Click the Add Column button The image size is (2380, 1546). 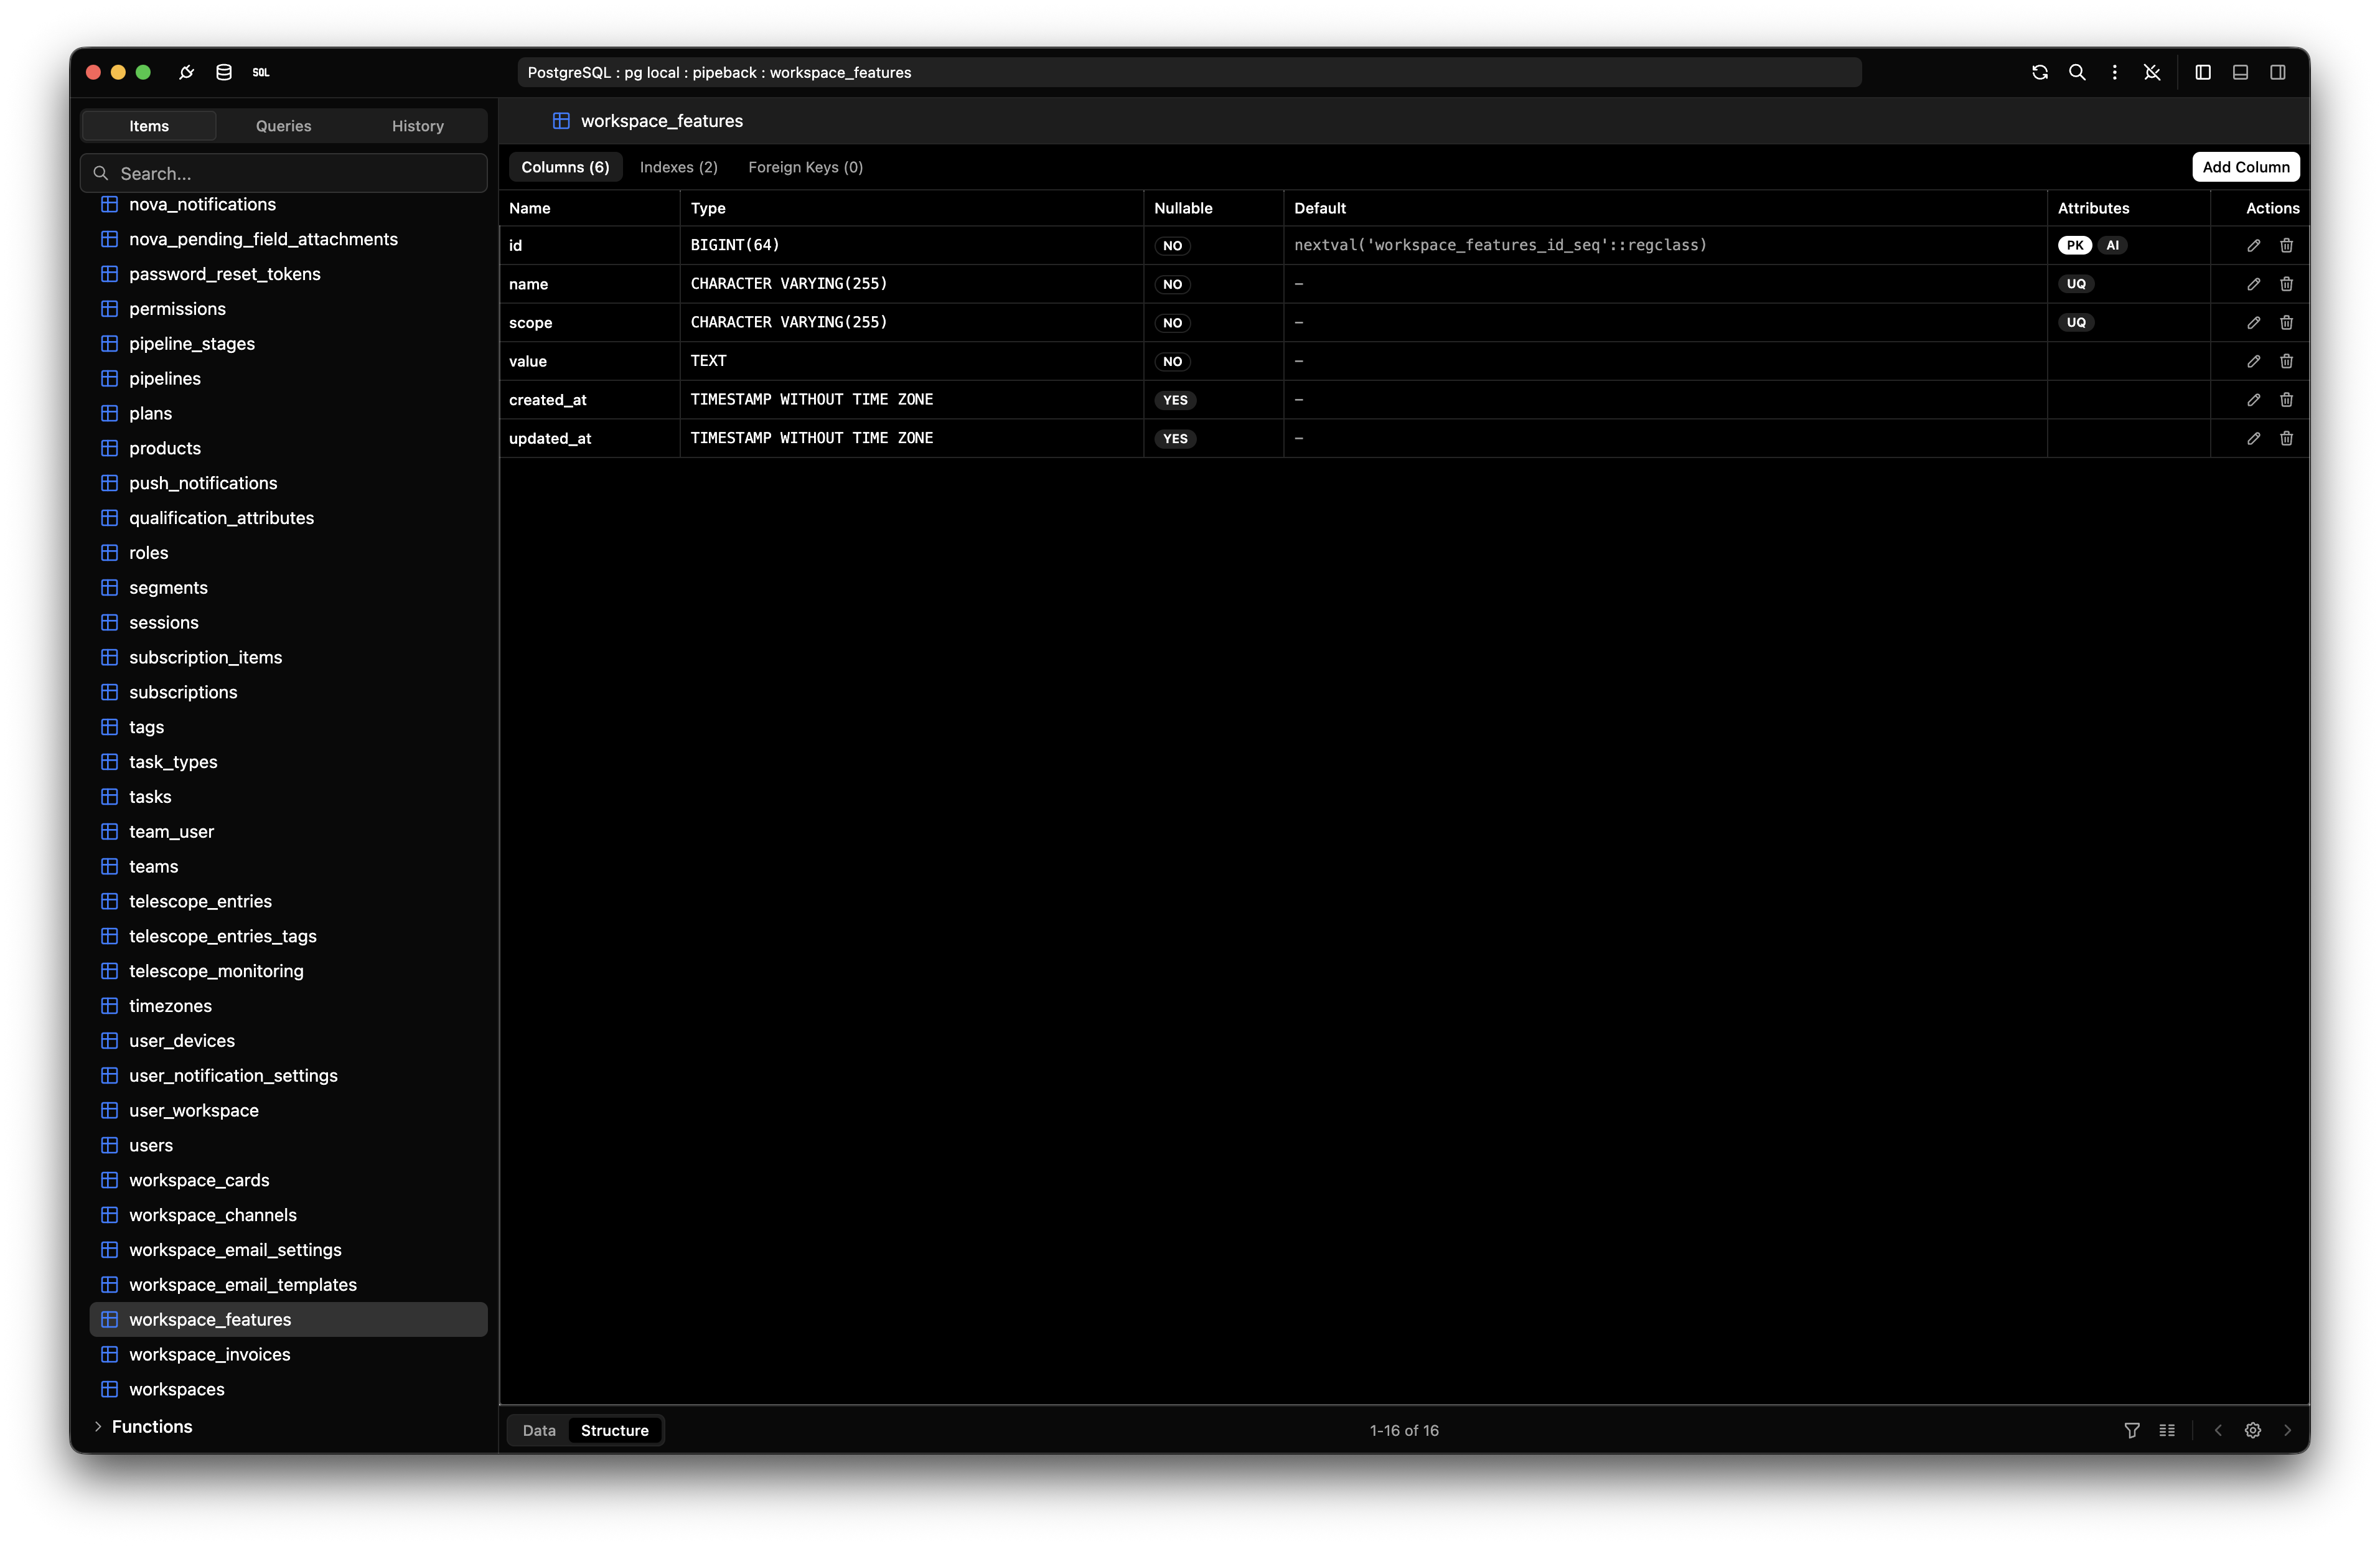2245,167
